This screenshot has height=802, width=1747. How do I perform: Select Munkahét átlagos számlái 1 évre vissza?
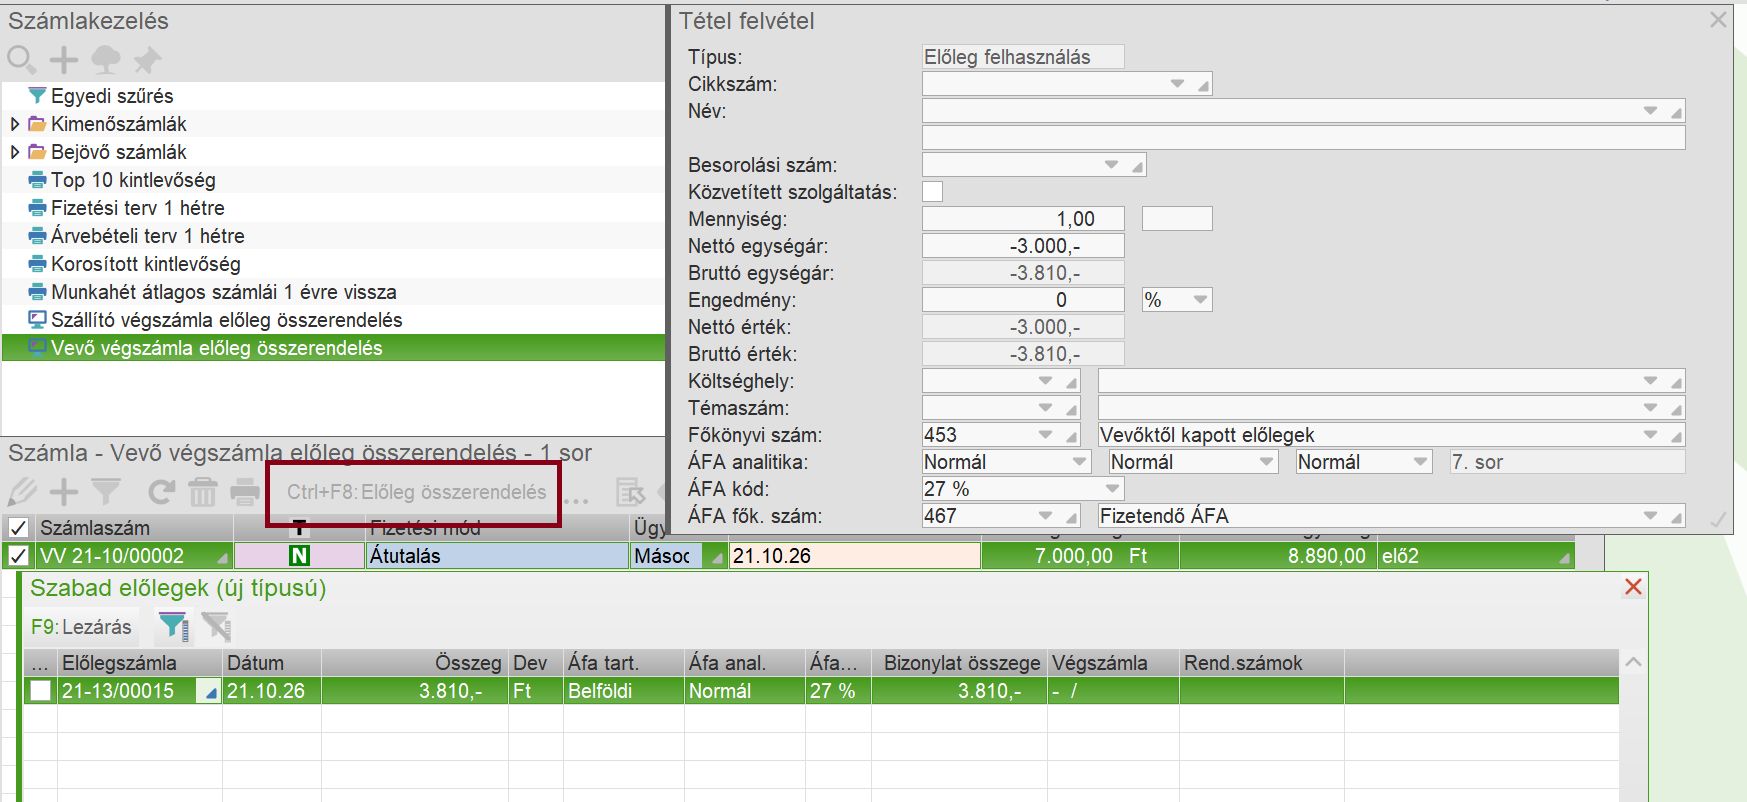coord(224,292)
